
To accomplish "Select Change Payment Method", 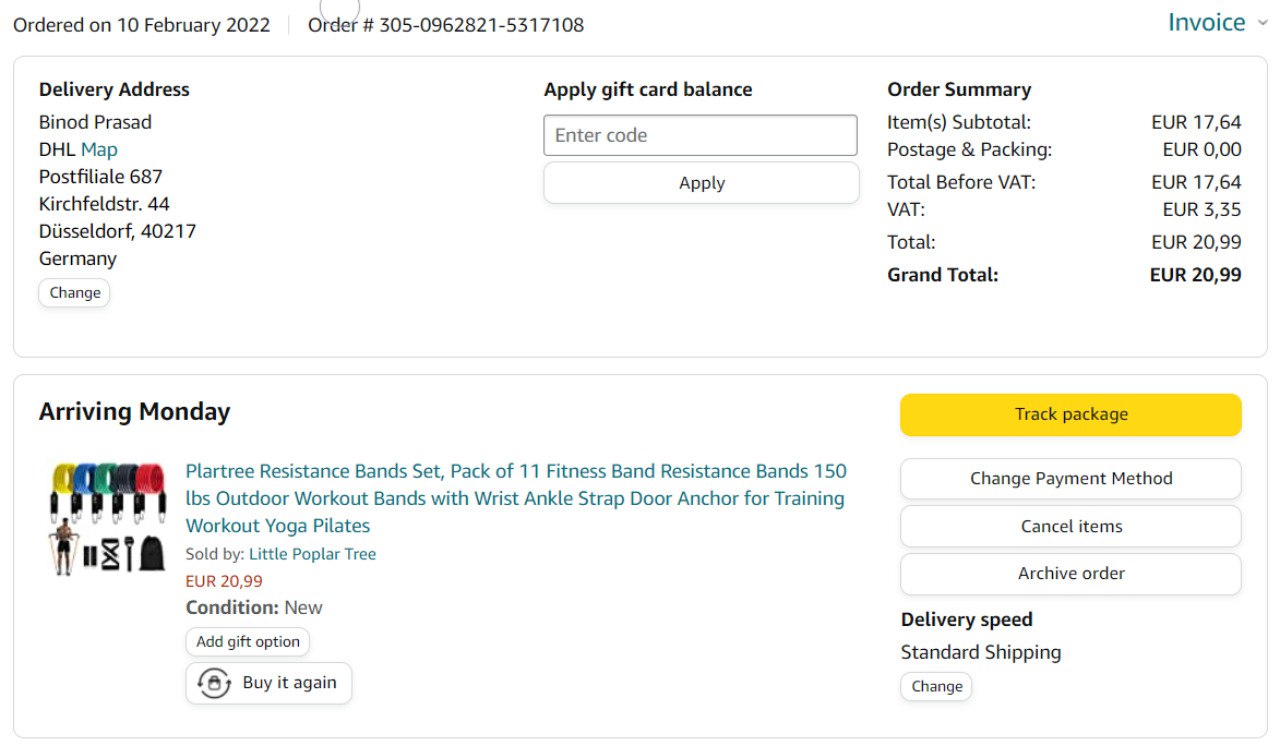I will 1070,478.
